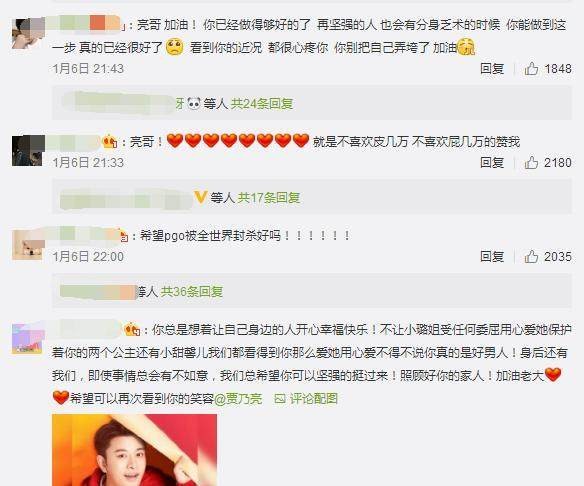Open the attached comment photo thumbnail
Image resolution: width=584 pixels, height=486 pixels.
134,450
